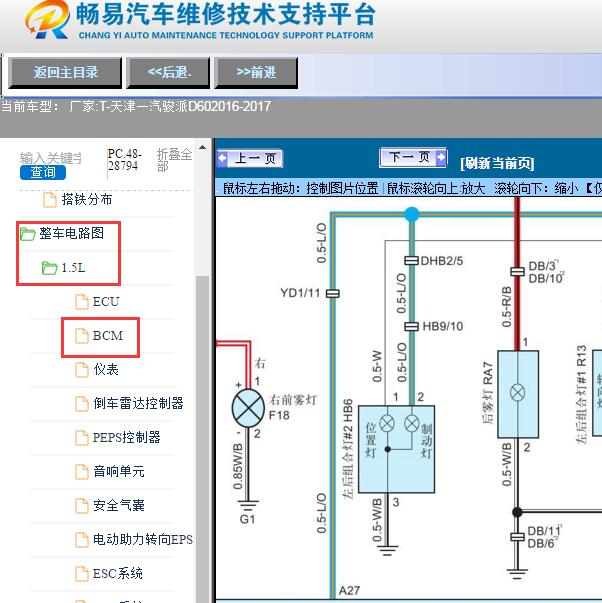Click the [刷新当前页] refresh link
The height and width of the screenshot is (603, 602).
click(497, 163)
